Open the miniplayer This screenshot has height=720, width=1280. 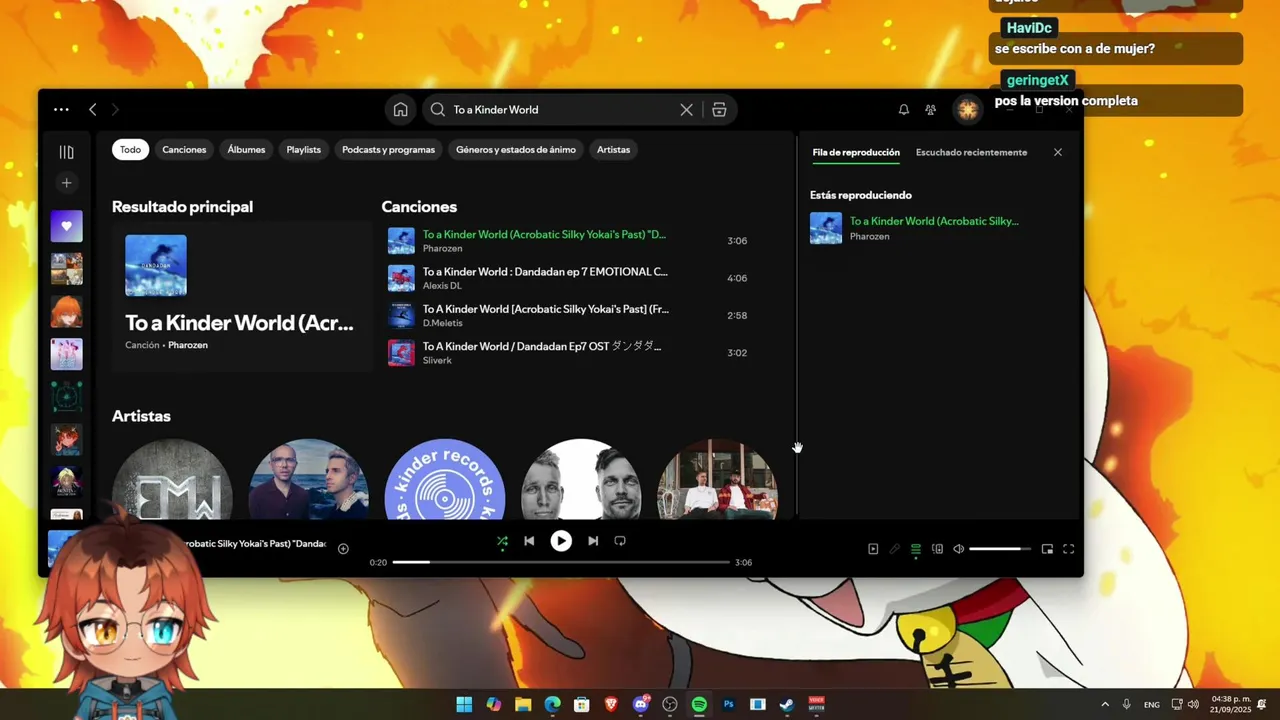coord(1047,549)
